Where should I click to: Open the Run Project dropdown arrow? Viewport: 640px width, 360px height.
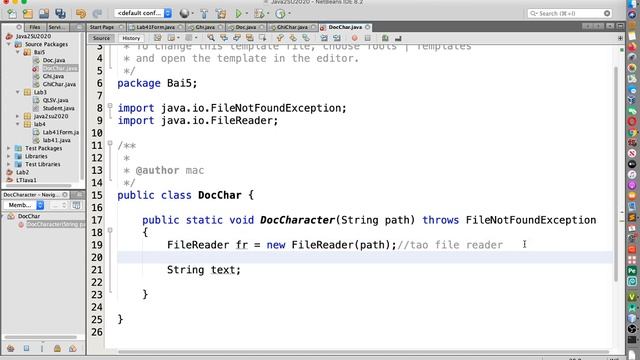pos(247,13)
